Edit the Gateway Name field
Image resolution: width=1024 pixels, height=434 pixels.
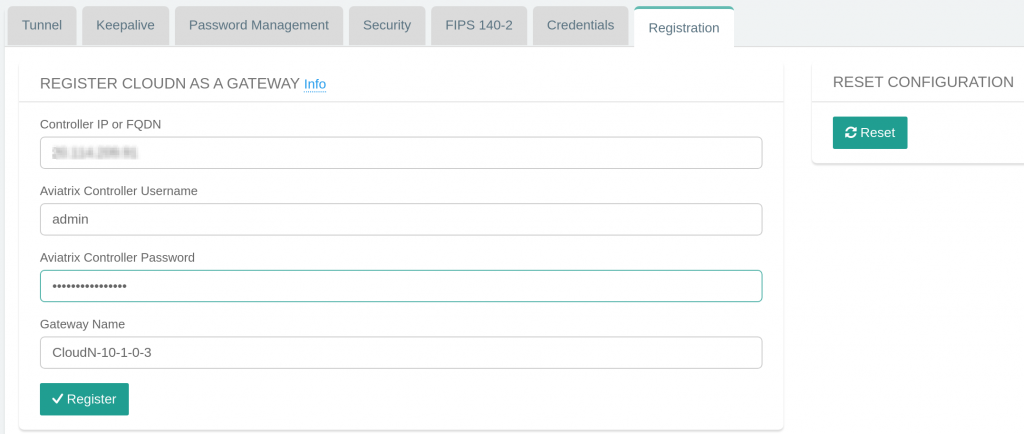401,352
